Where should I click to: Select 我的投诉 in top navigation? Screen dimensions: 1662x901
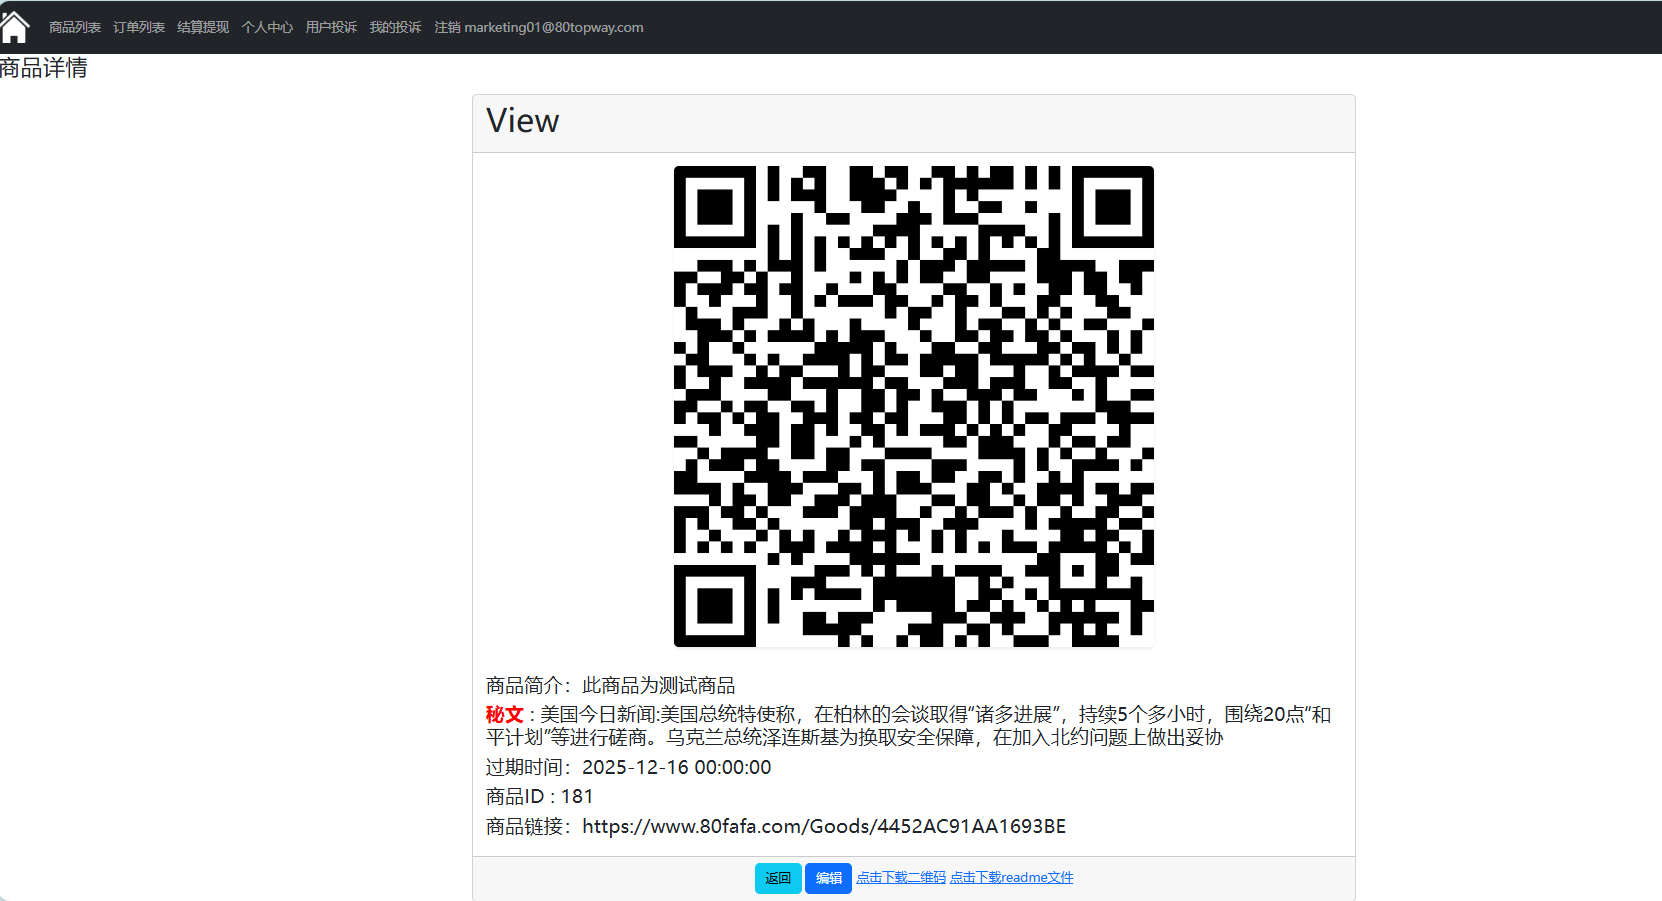(x=395, y=28)
